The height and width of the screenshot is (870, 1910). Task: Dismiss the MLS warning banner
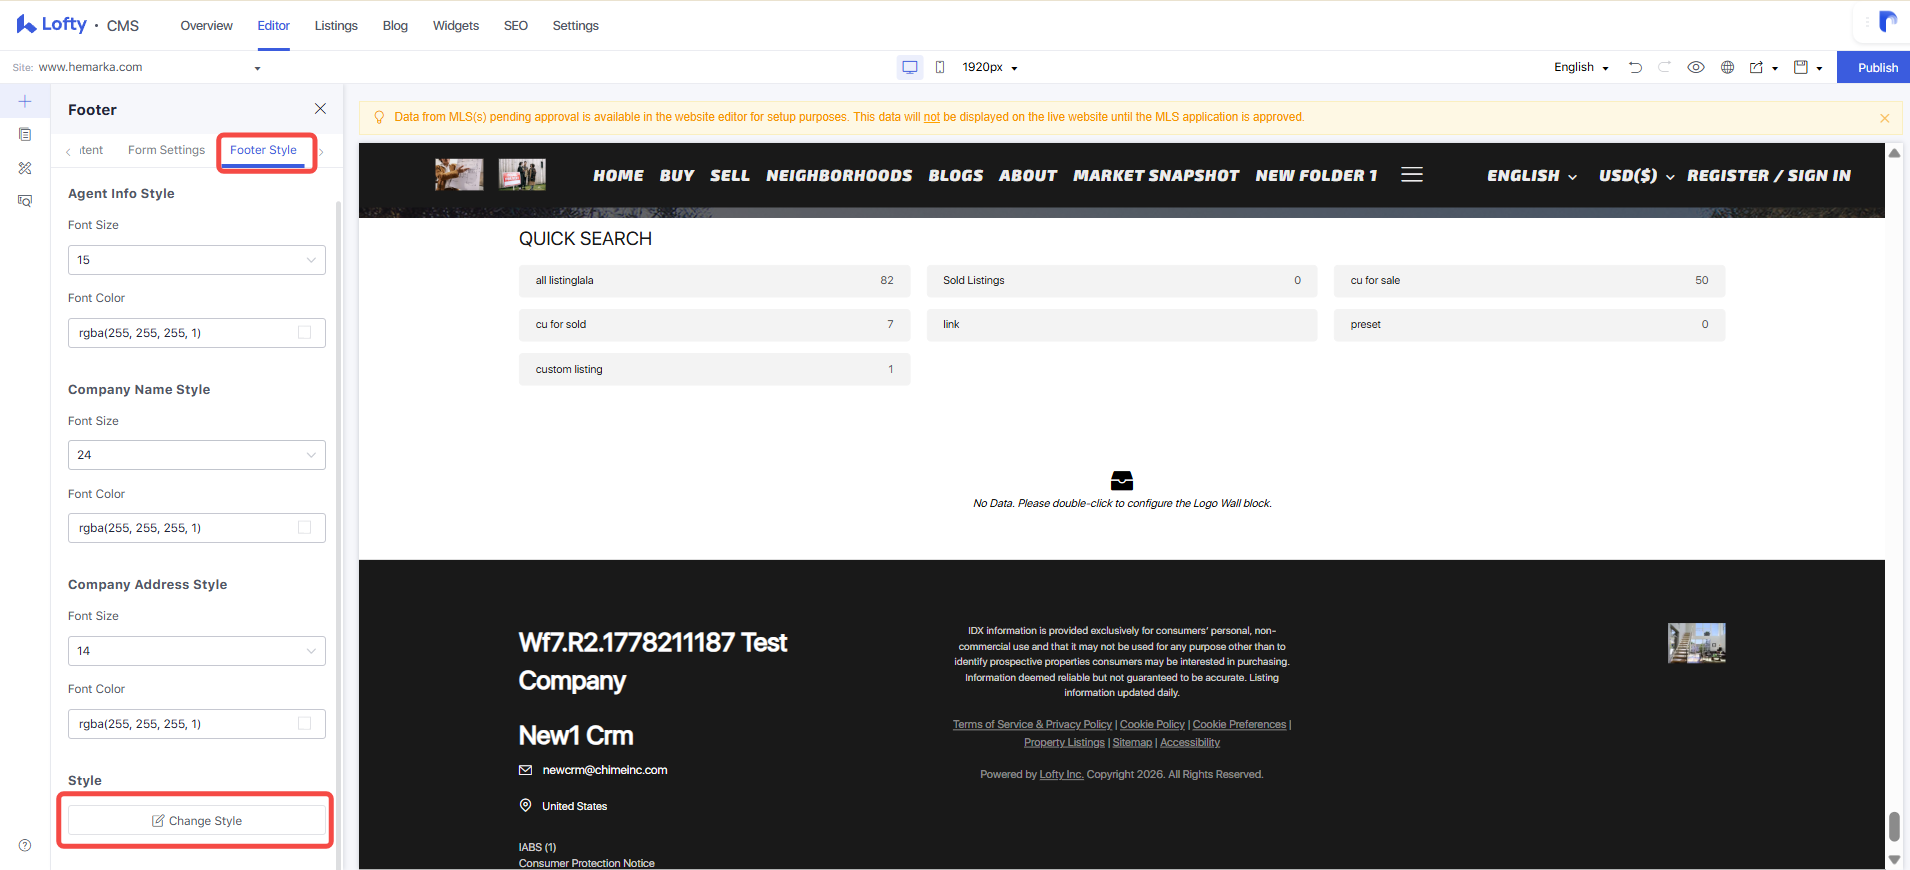[x=1884, y=118]
